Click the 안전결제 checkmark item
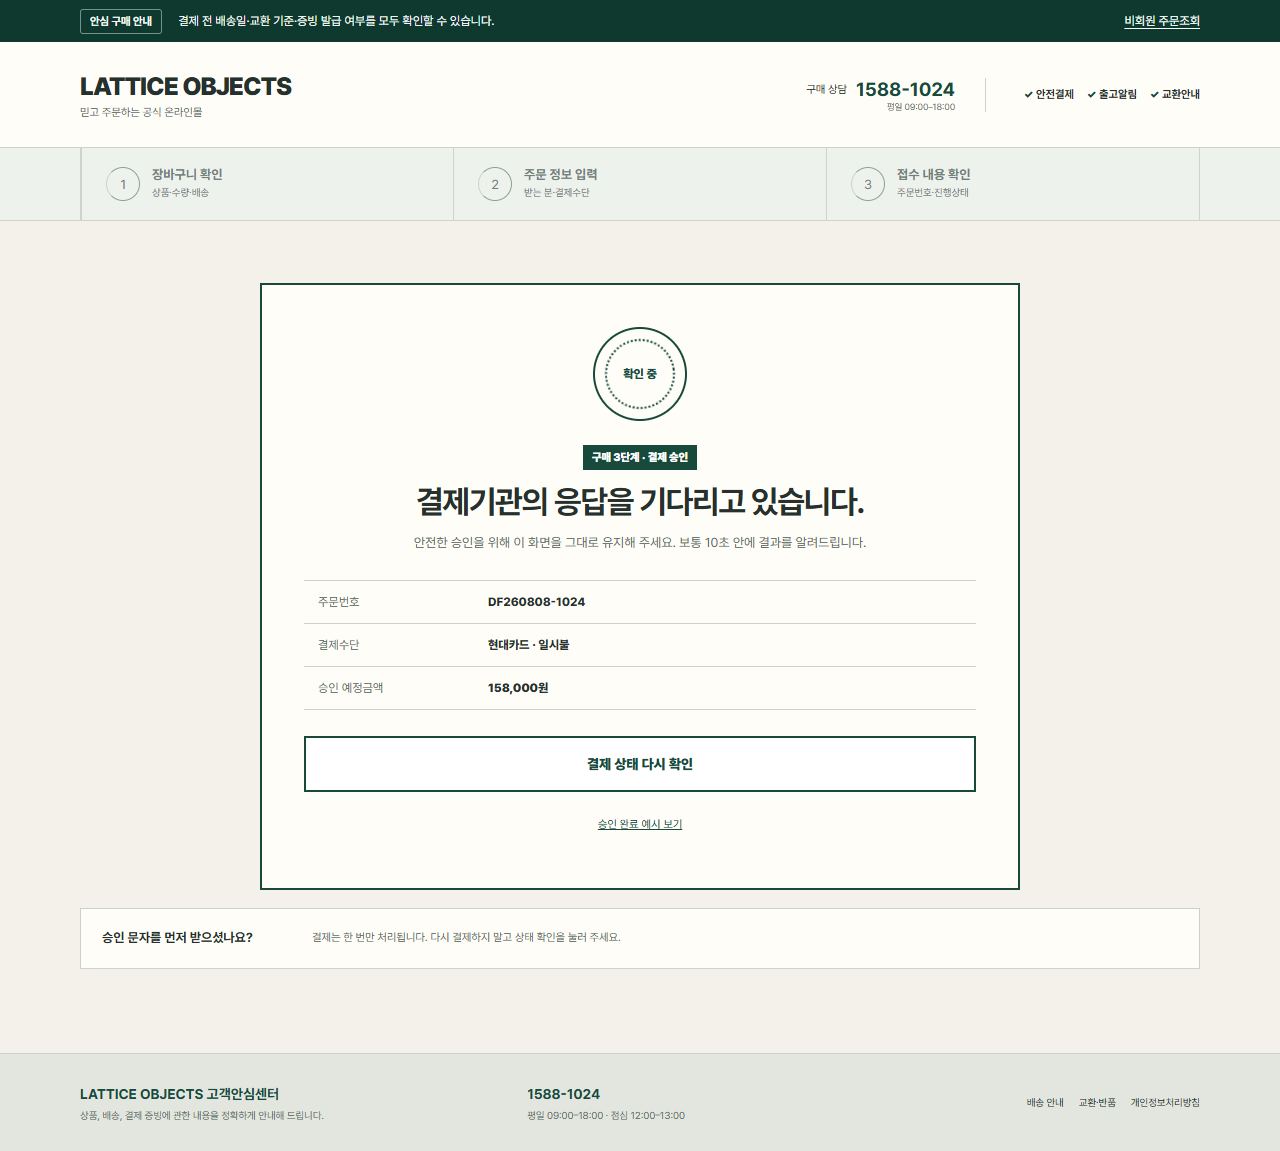This screenshot has height=1151, width=1280. click(1049, 94)
